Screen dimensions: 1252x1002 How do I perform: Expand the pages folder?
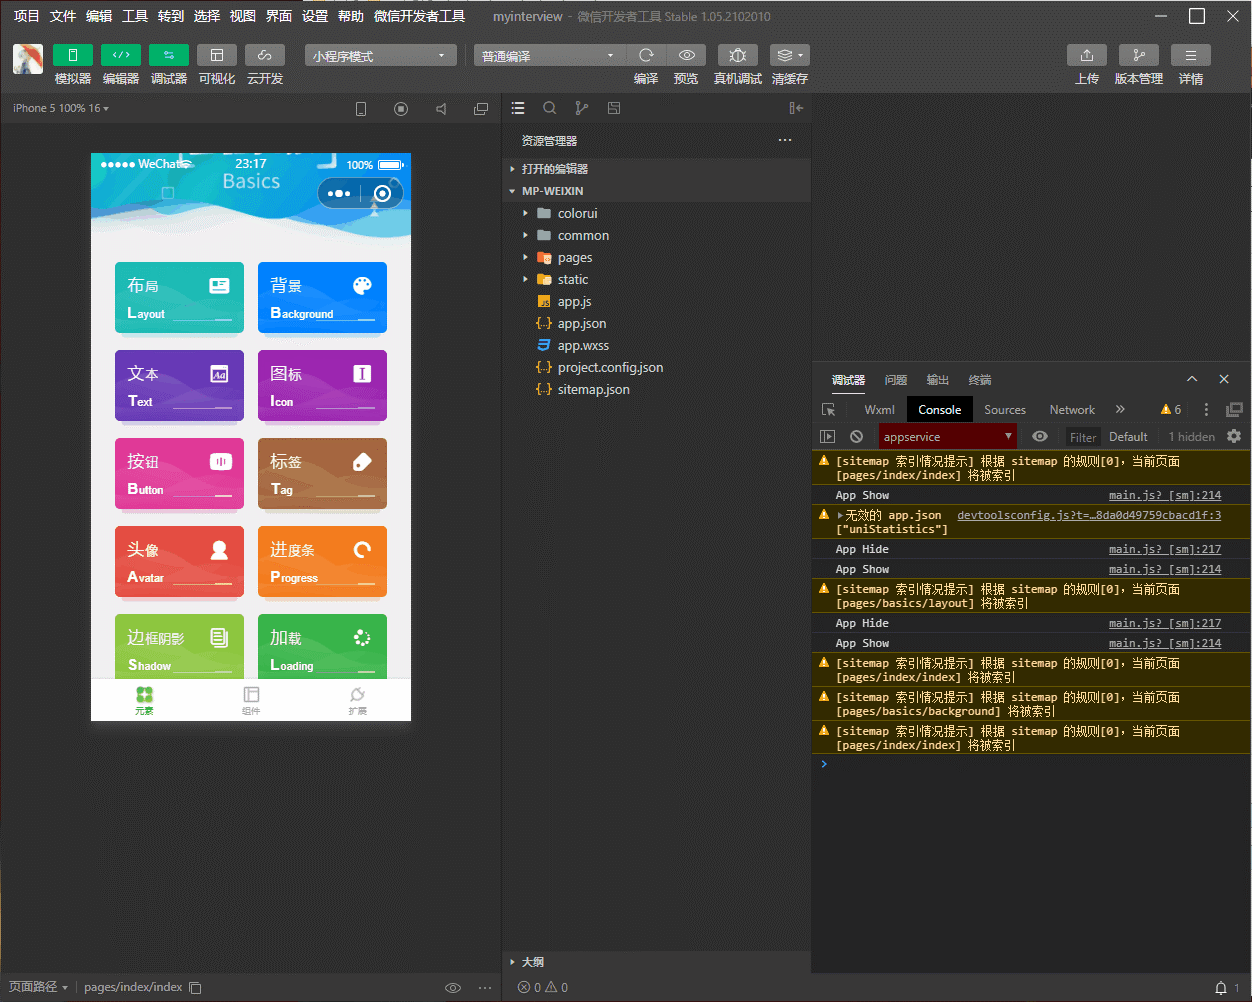point(656,257)
